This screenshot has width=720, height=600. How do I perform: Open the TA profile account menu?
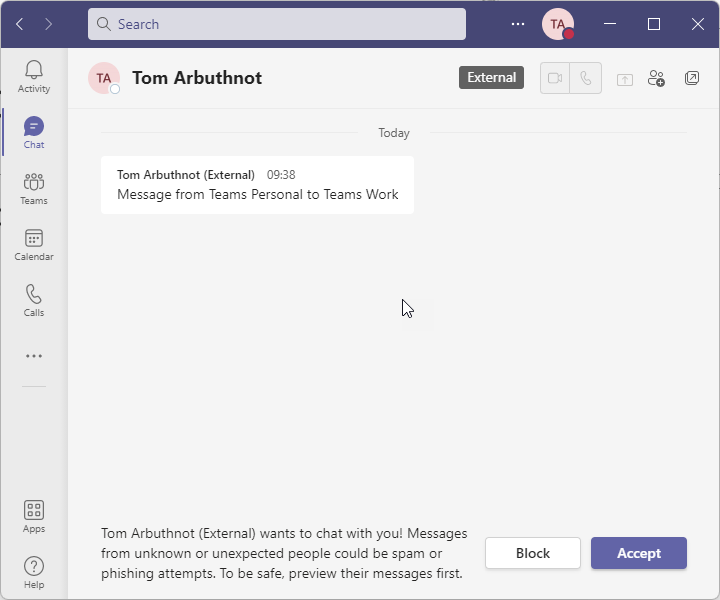coord(557,24)
